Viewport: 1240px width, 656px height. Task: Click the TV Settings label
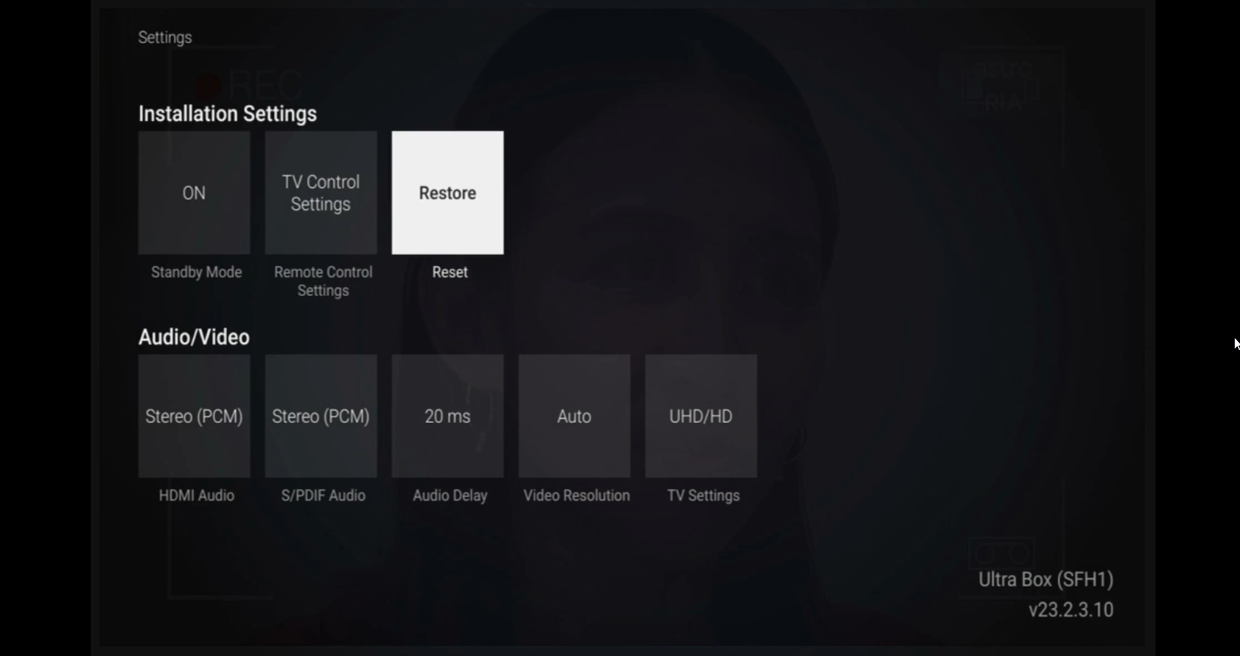pyautogui.click(x=703, y=495)
